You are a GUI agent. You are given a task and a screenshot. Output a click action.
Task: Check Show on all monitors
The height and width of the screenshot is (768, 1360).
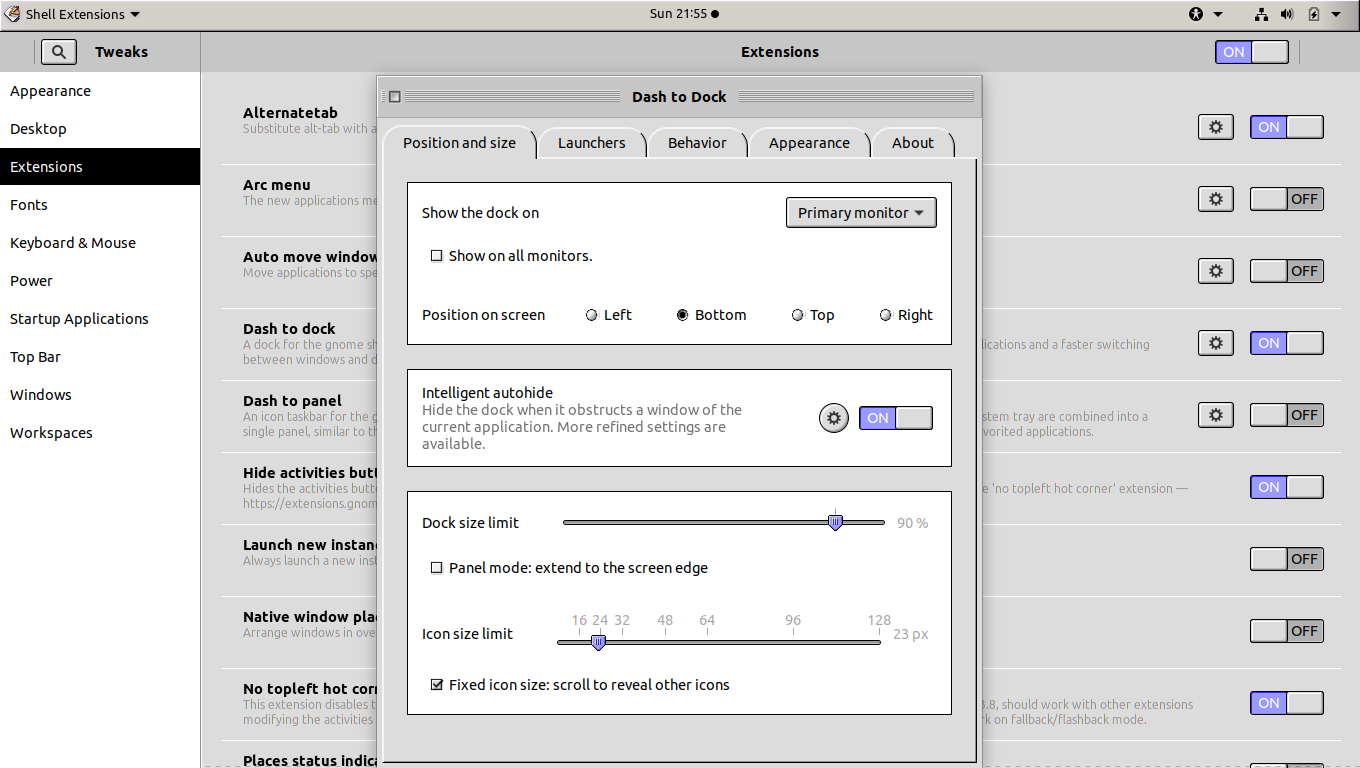click(x=436, y=256)
